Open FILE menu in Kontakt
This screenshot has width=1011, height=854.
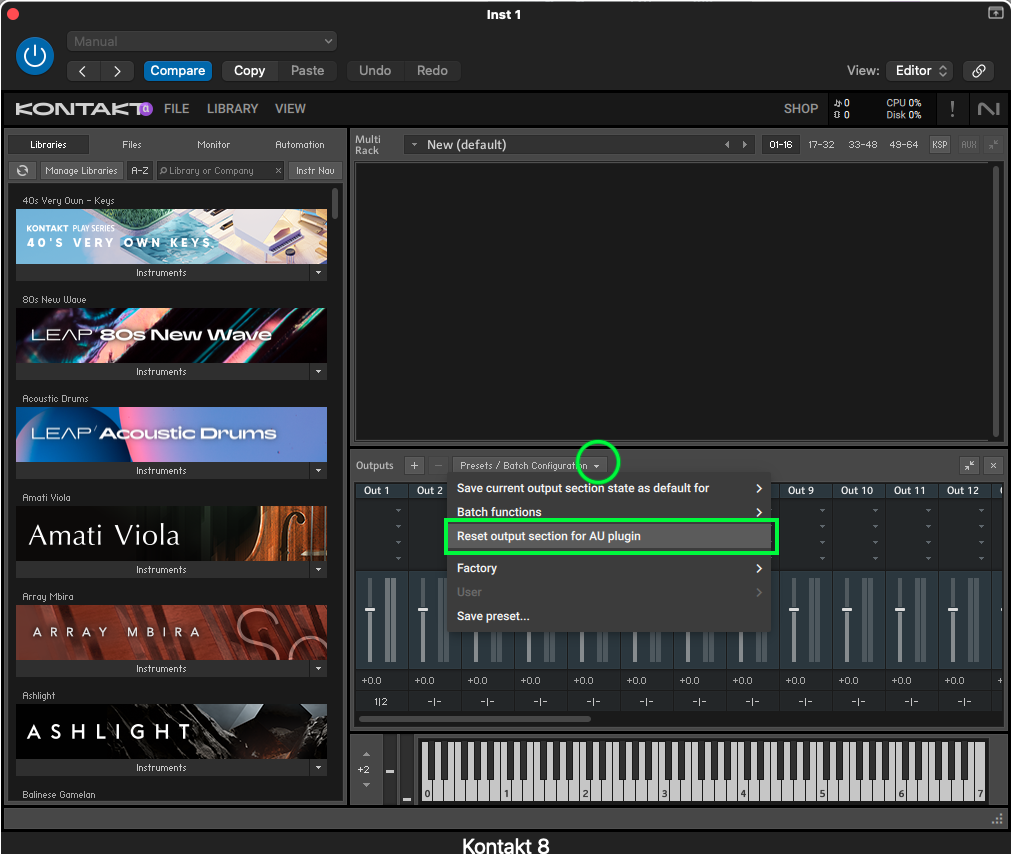177,109
